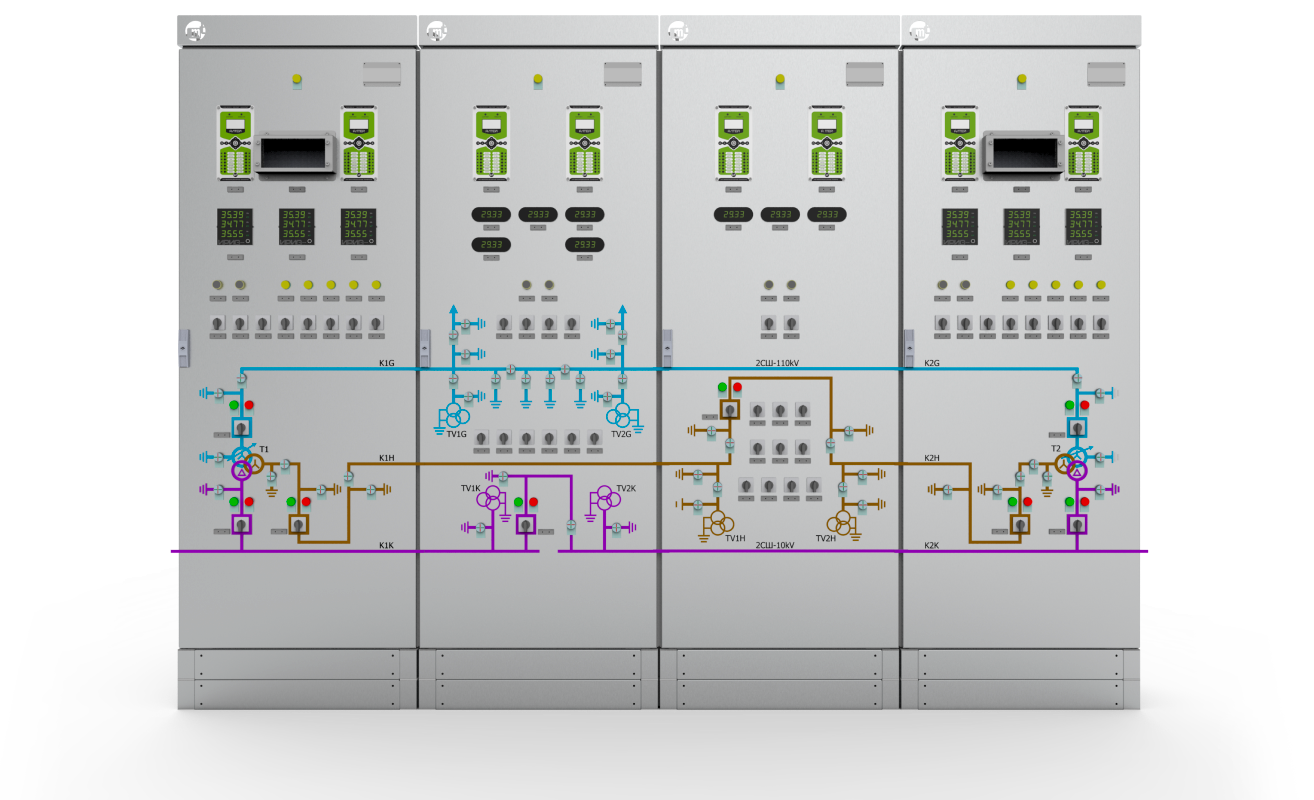Viewport: 1314px width, 800px height.
Task: Select the TV2H voltage transformer symbol
Action: tap(843, 522)
